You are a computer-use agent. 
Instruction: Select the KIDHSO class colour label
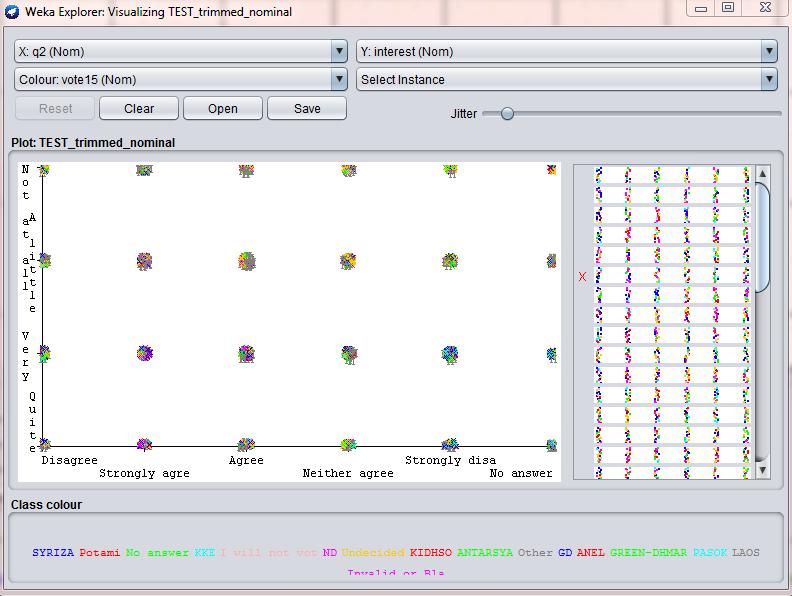431,553
